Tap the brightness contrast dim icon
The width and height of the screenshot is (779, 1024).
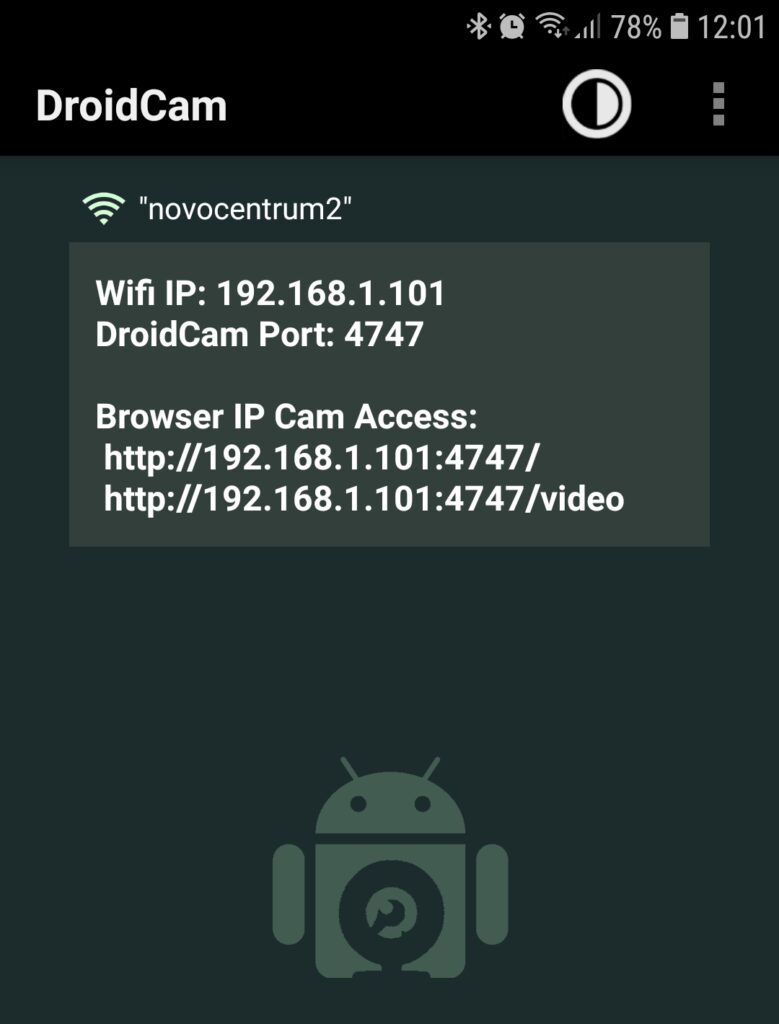coord(596,104)
